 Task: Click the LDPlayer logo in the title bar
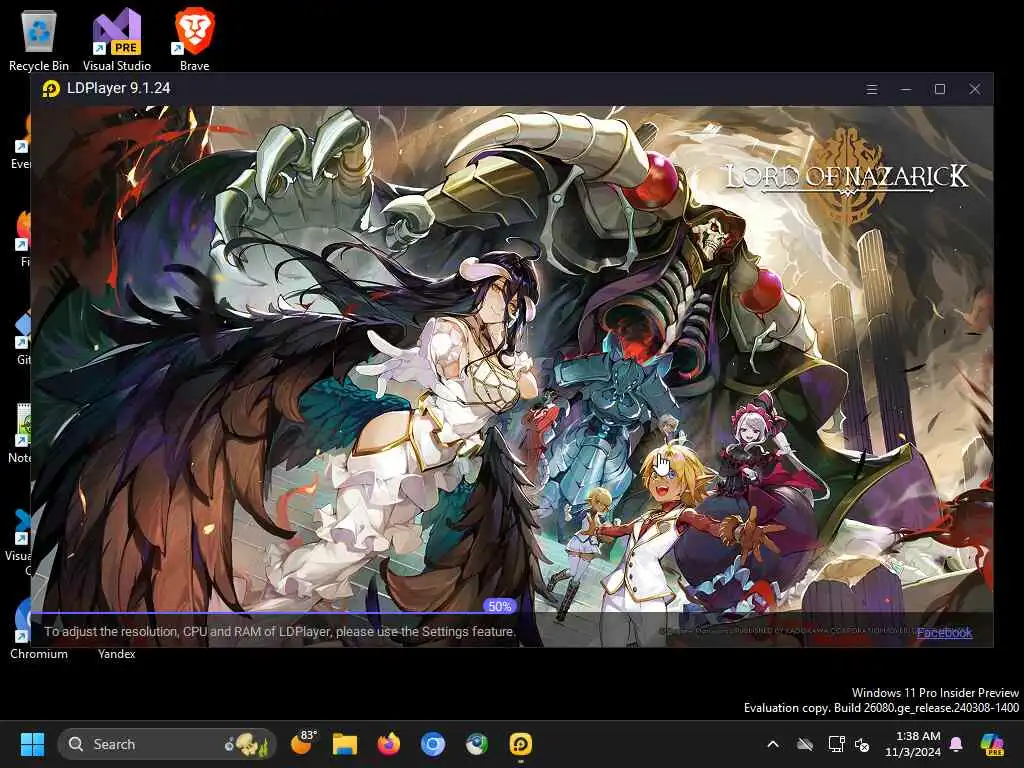click(51, 89)
